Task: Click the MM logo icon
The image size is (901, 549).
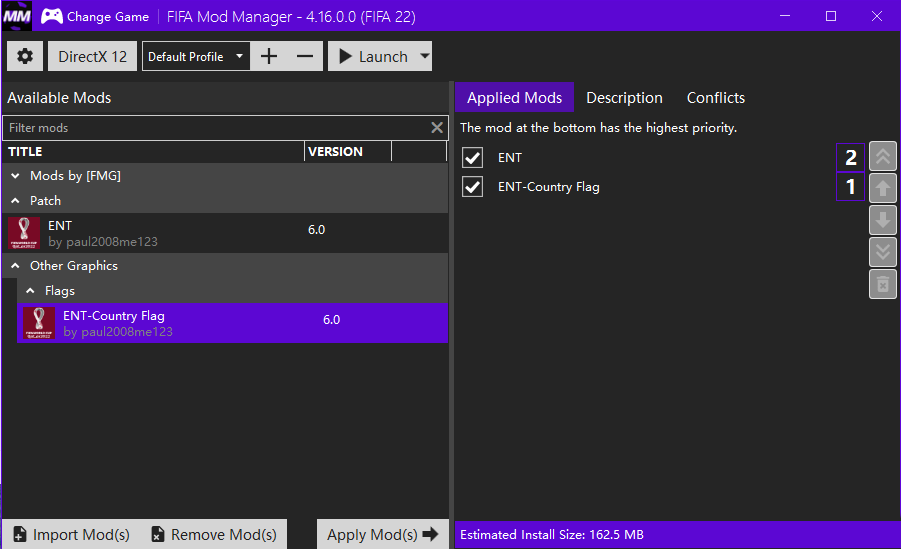Action: click(17, 16)
